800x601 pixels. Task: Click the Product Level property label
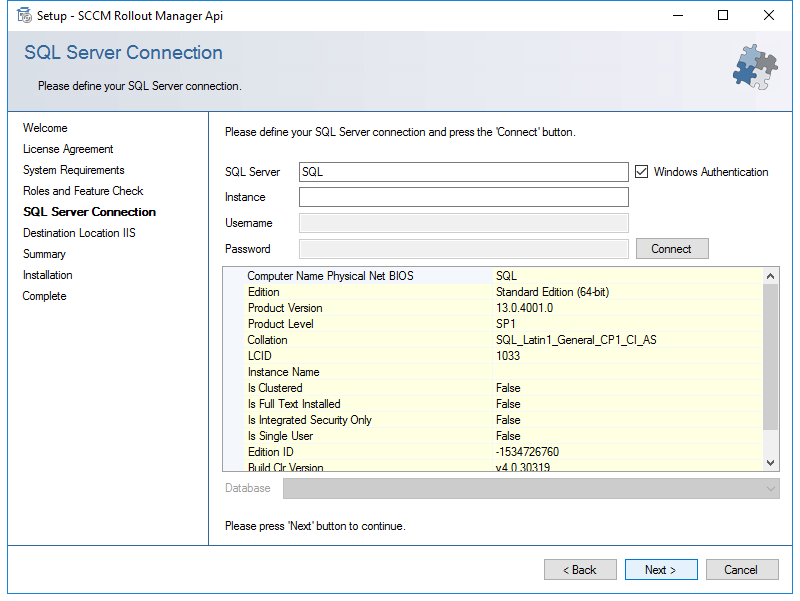281,324
